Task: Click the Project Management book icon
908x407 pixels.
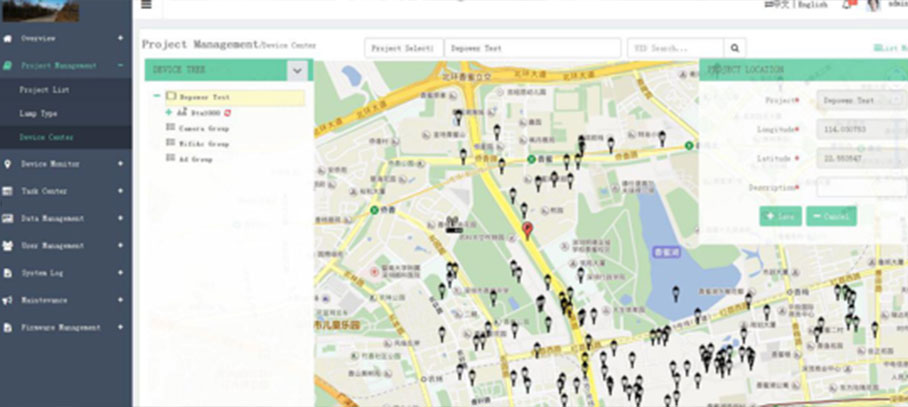Action: coord(8,66)
